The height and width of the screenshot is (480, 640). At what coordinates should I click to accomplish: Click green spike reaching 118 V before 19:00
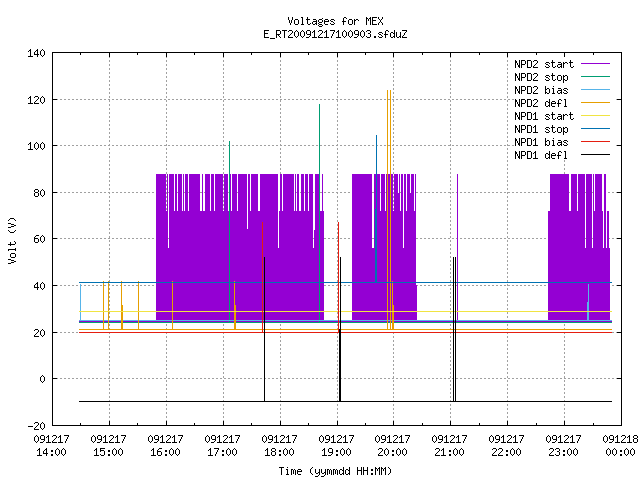[x=320, y=213]
